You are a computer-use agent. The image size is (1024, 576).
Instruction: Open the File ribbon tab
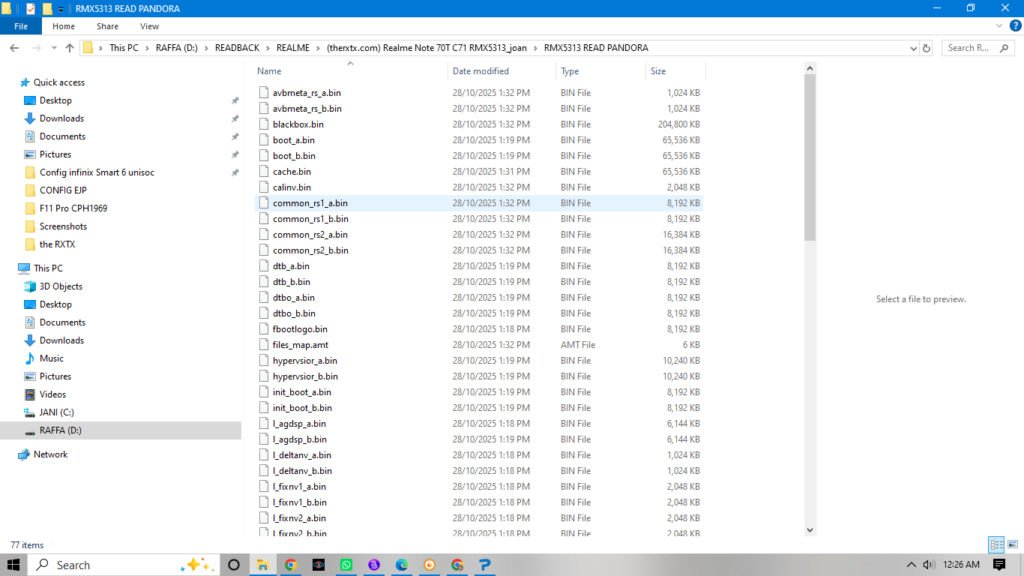(x=21, y=26)
